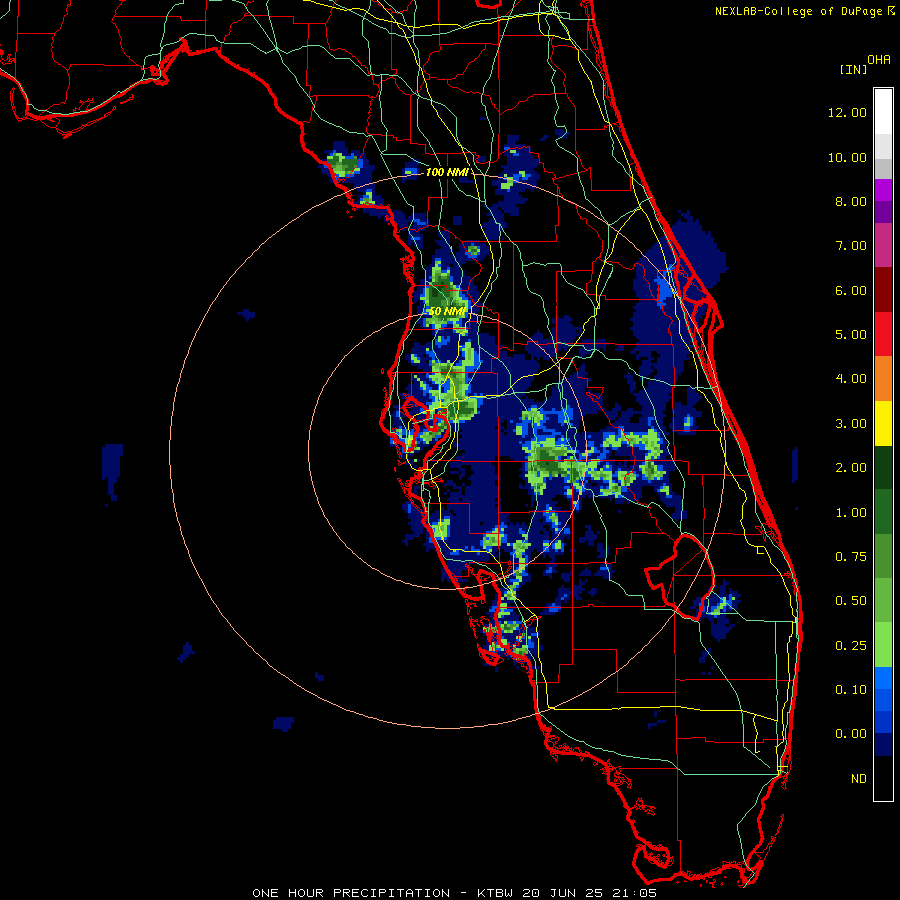Select the [IN] units label
Viewport: 900px width, 900px height.
point(853,69)
